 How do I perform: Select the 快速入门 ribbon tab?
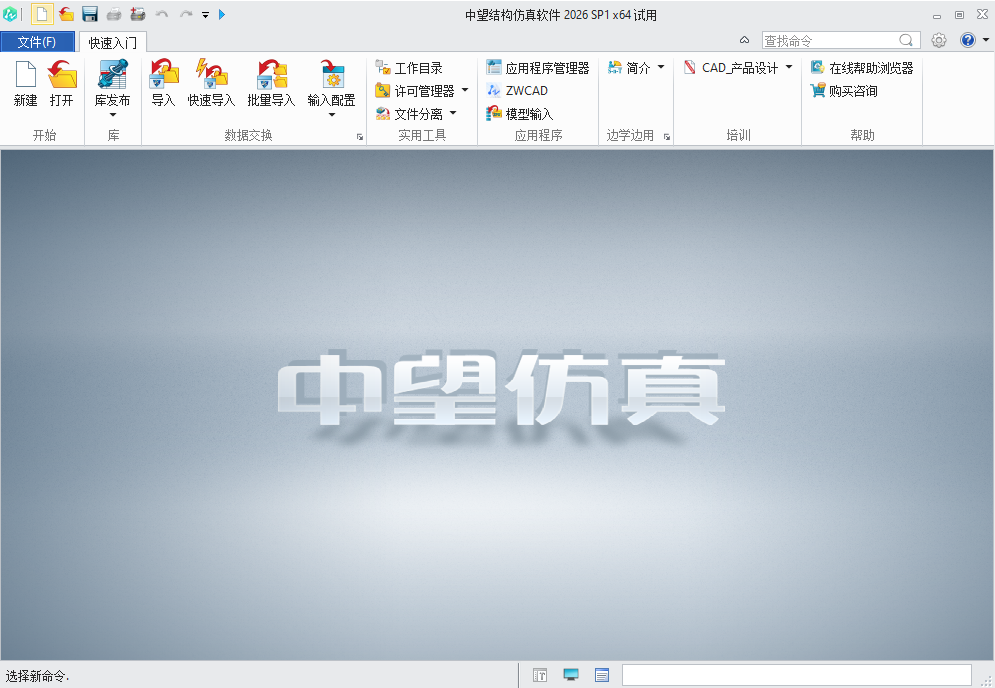pyautogui.click(x=112, y=42)
